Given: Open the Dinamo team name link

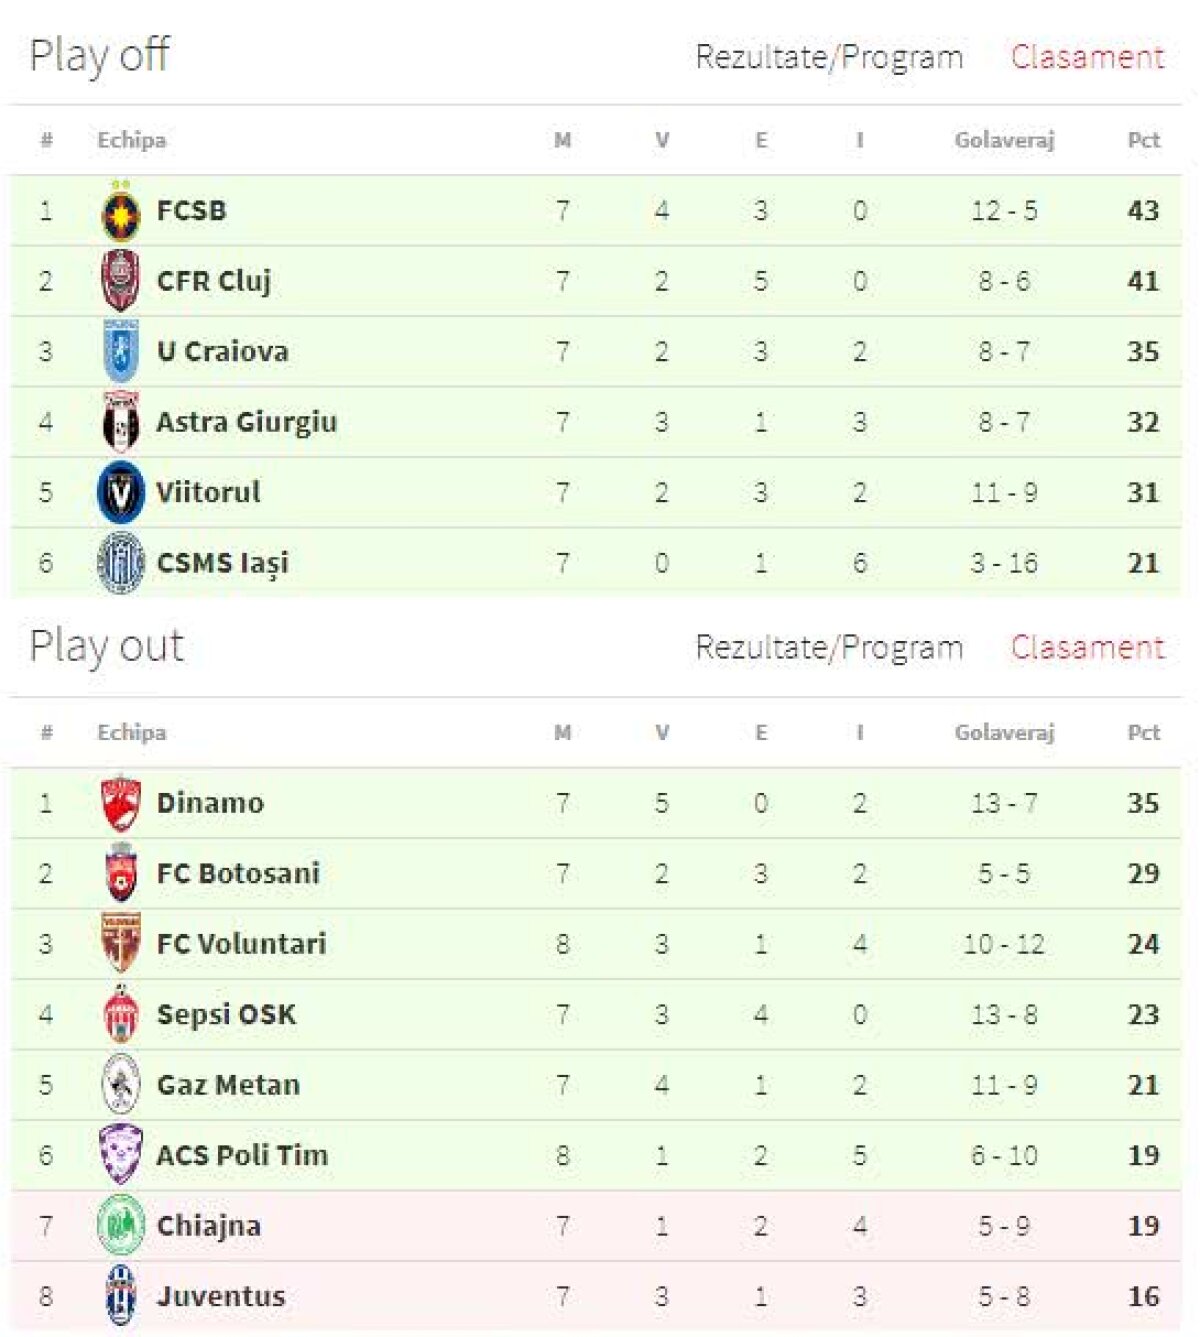Looking at the screenshot, I should click(x=210, y=804).
